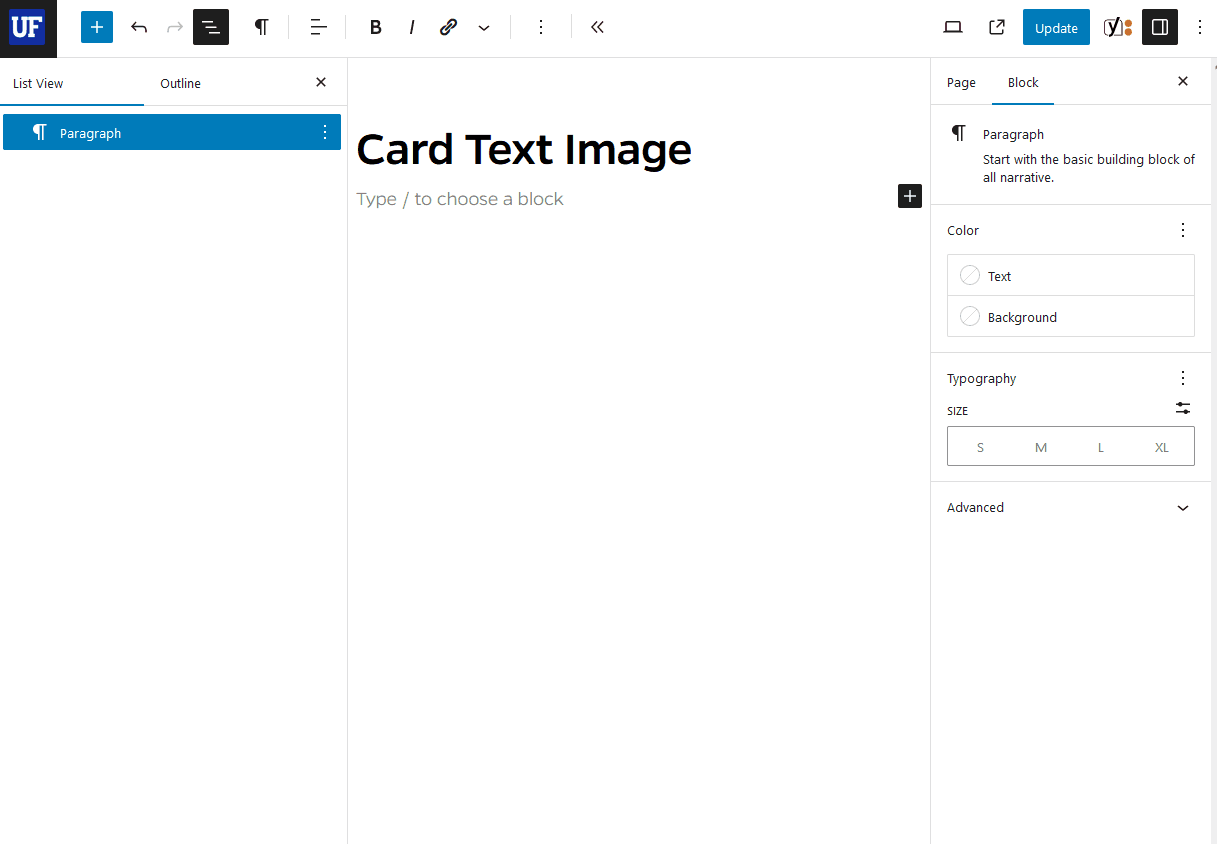Image resolution: width=1217 pixels, height=844 pixels.
Task: Collapse the List View panel using double-chevron icon
Action: click(x=597, y=27)
